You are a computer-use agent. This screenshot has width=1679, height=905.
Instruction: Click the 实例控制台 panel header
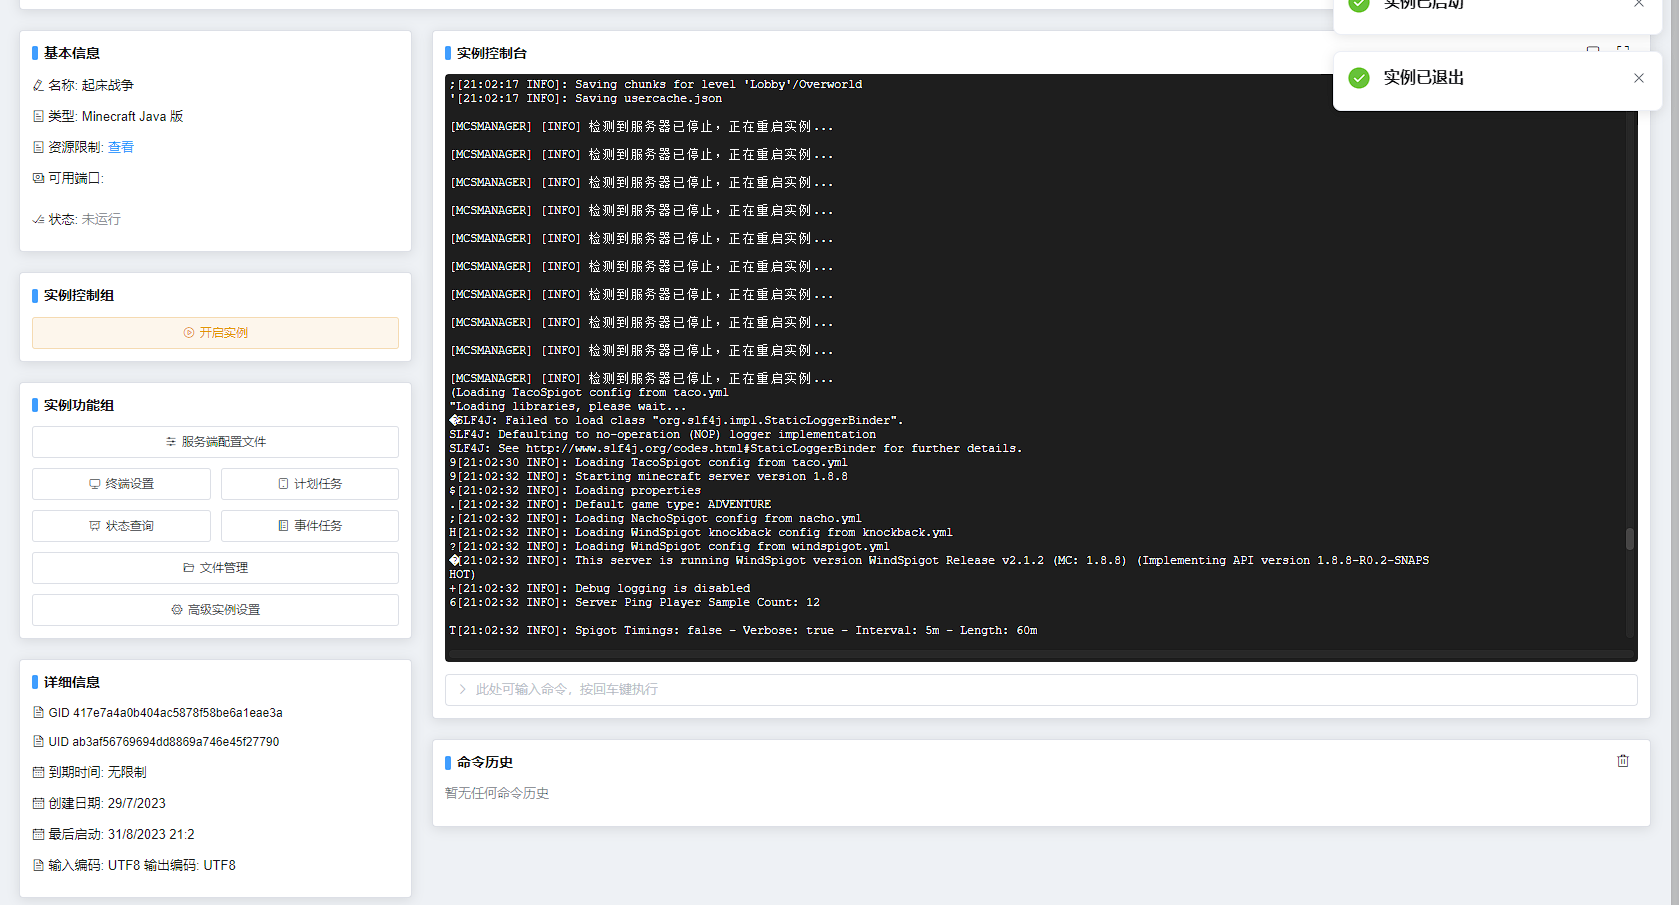490,53
